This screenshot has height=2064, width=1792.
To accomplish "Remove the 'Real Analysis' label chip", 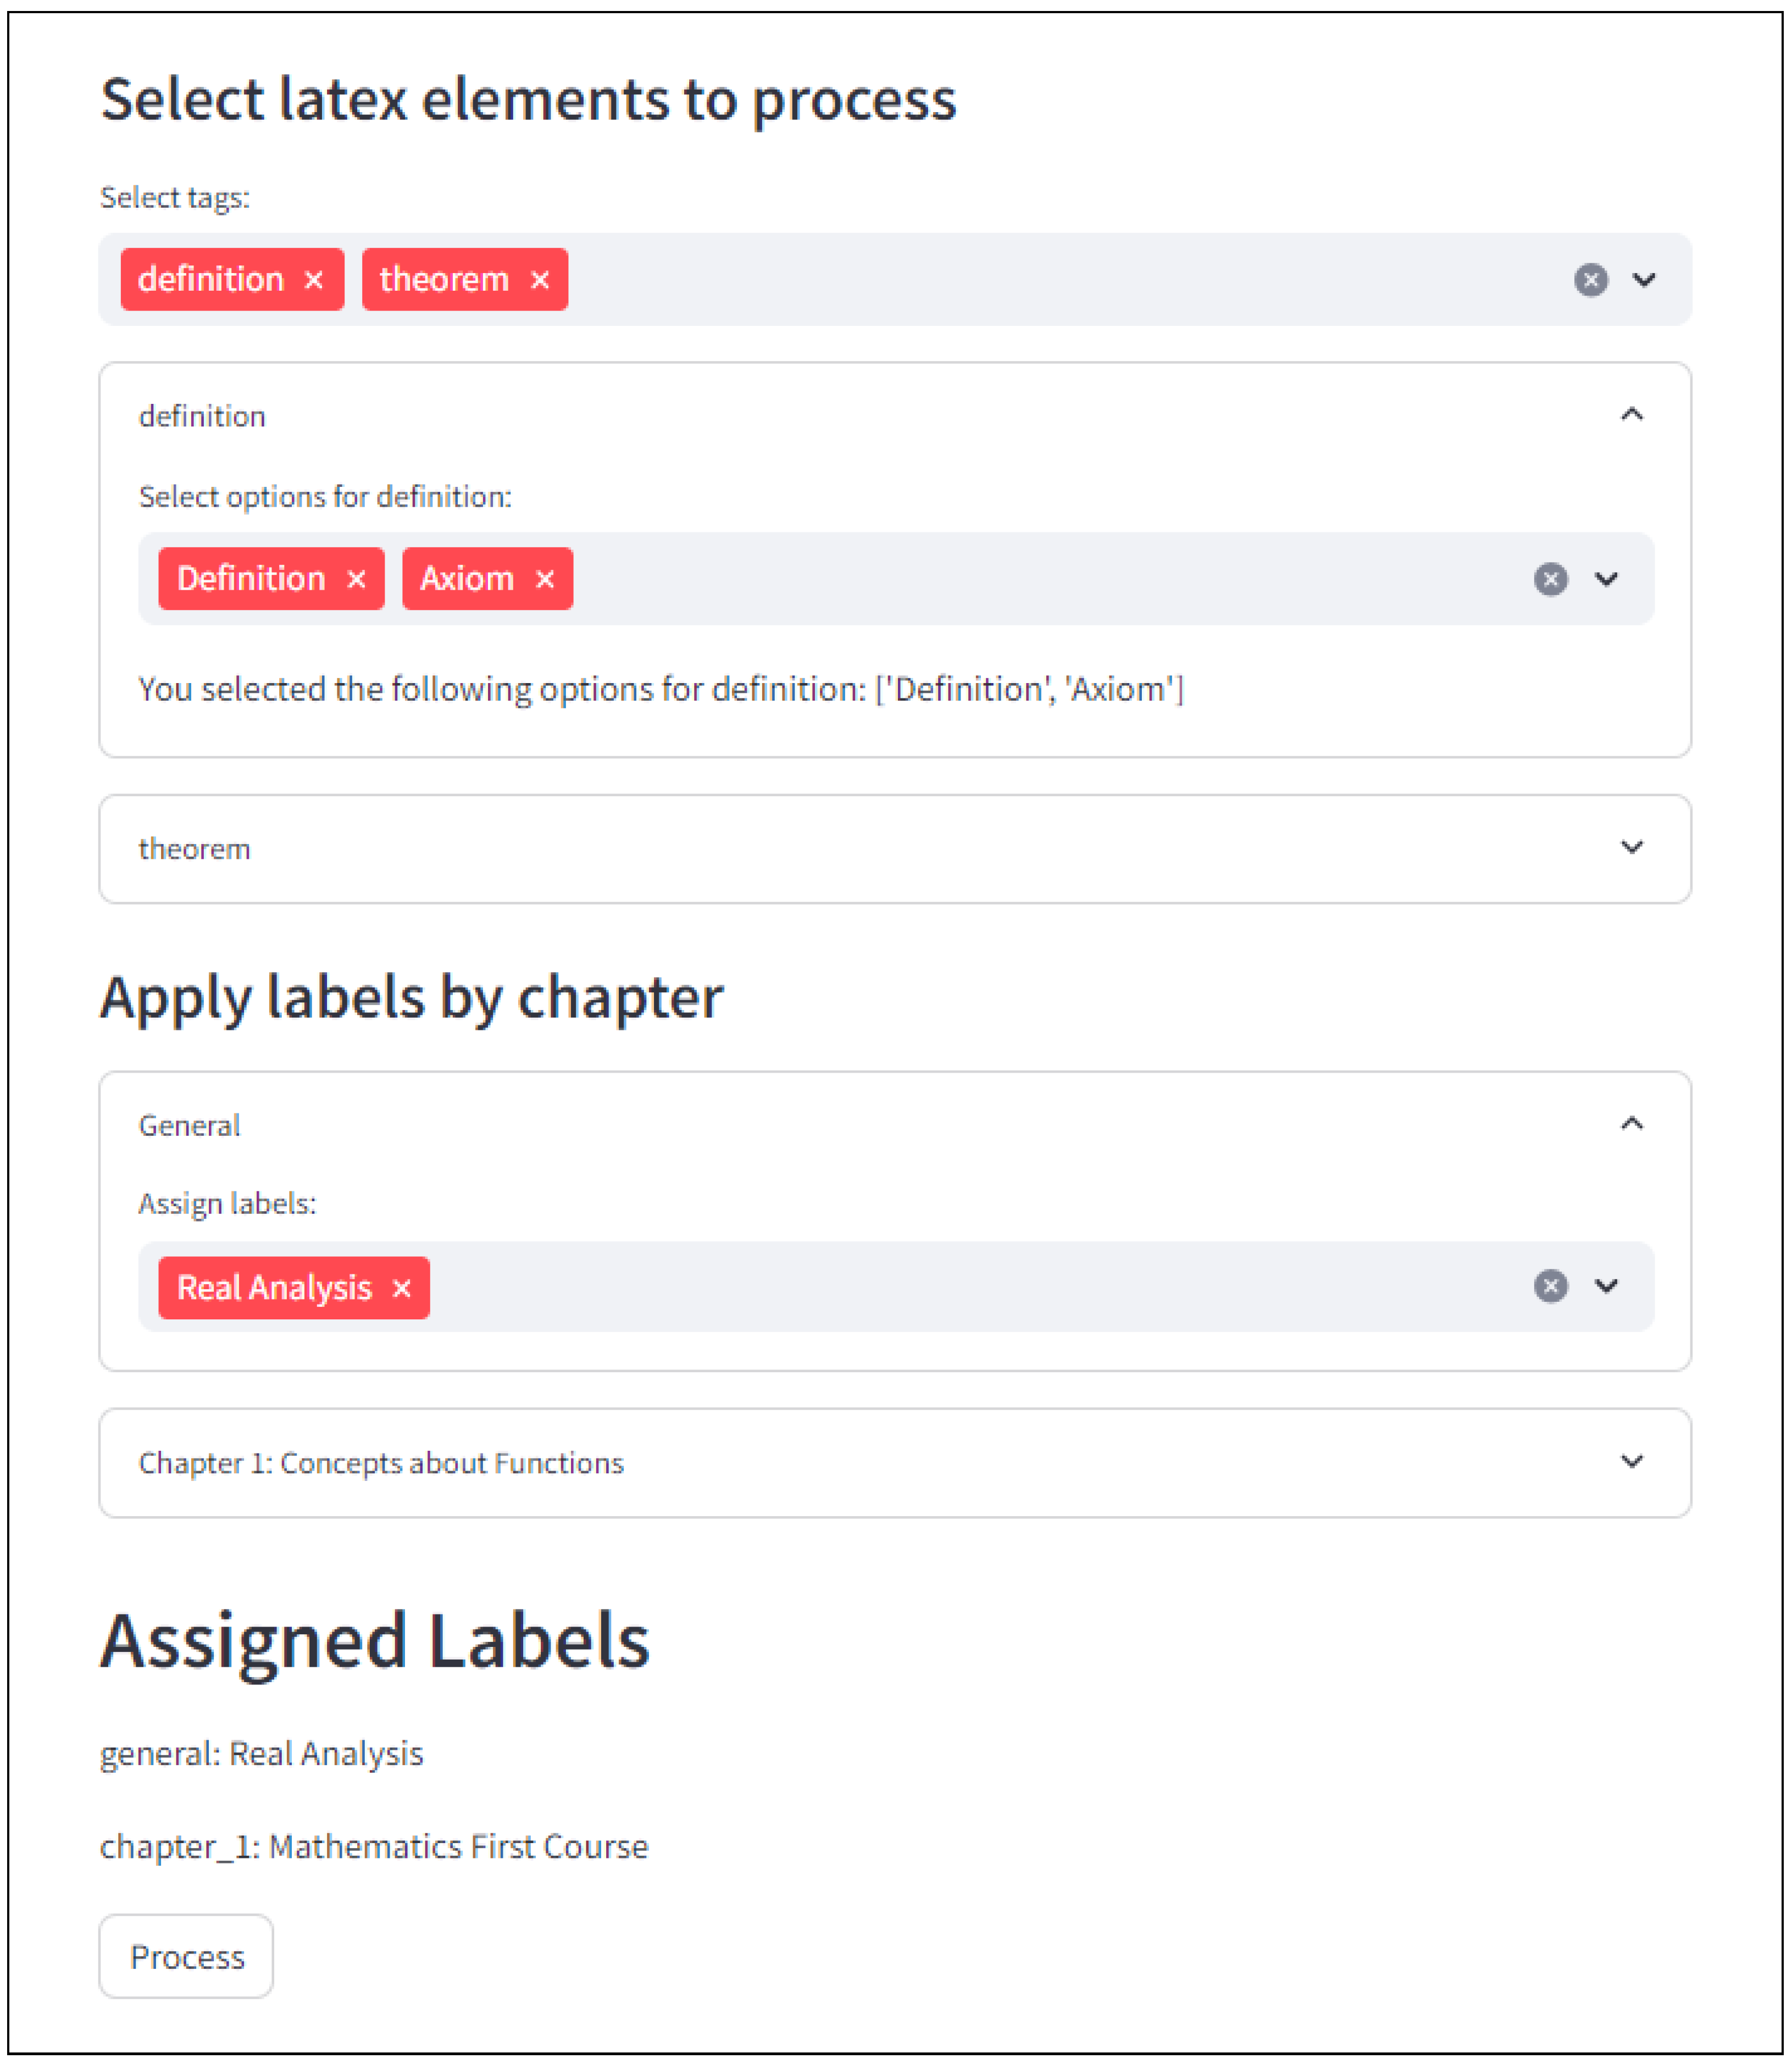I will point(402,1288).
